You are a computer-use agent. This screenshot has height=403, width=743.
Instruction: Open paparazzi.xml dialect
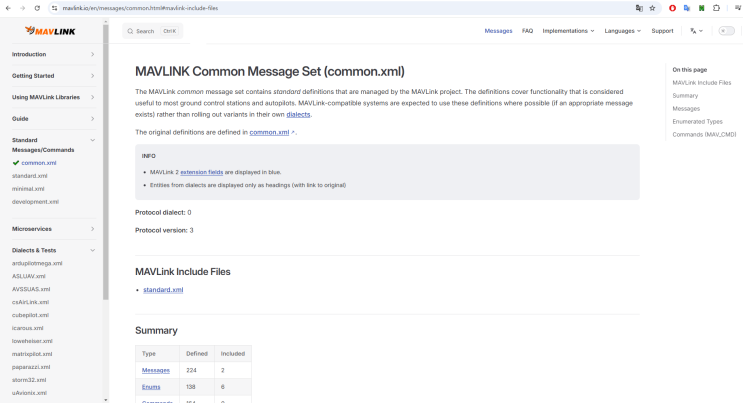pyautogui.click(x=31, y=367)
